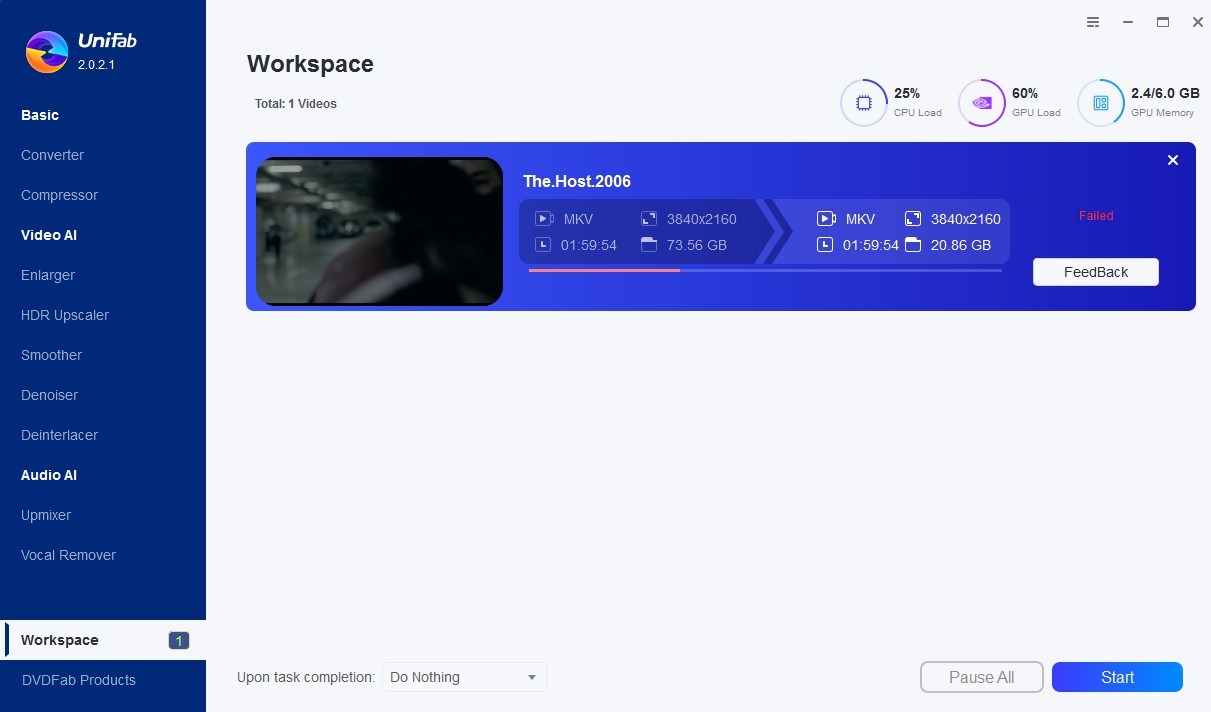Viewport: 1211px width, 712px height.
Task: Click the UniFab logo icon
Action: [x=47, y=52]
